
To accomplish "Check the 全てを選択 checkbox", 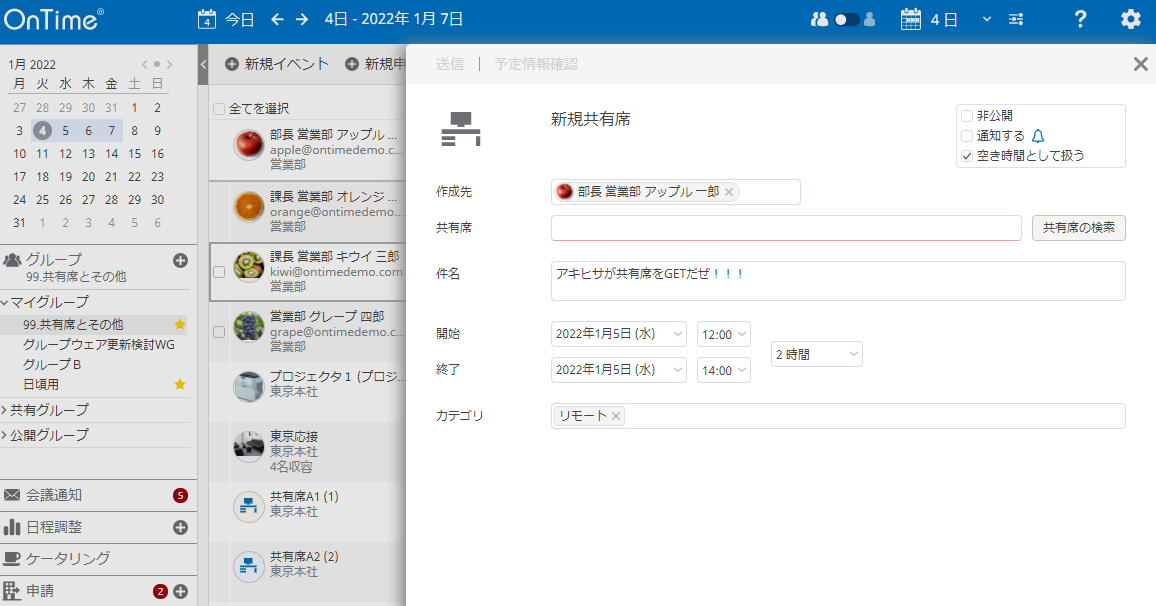I will pos(219,109).
